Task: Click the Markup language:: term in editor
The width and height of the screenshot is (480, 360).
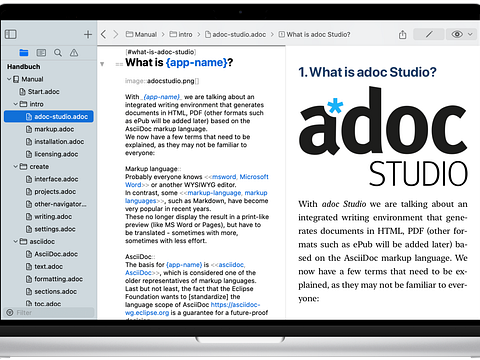Action: 153,169
